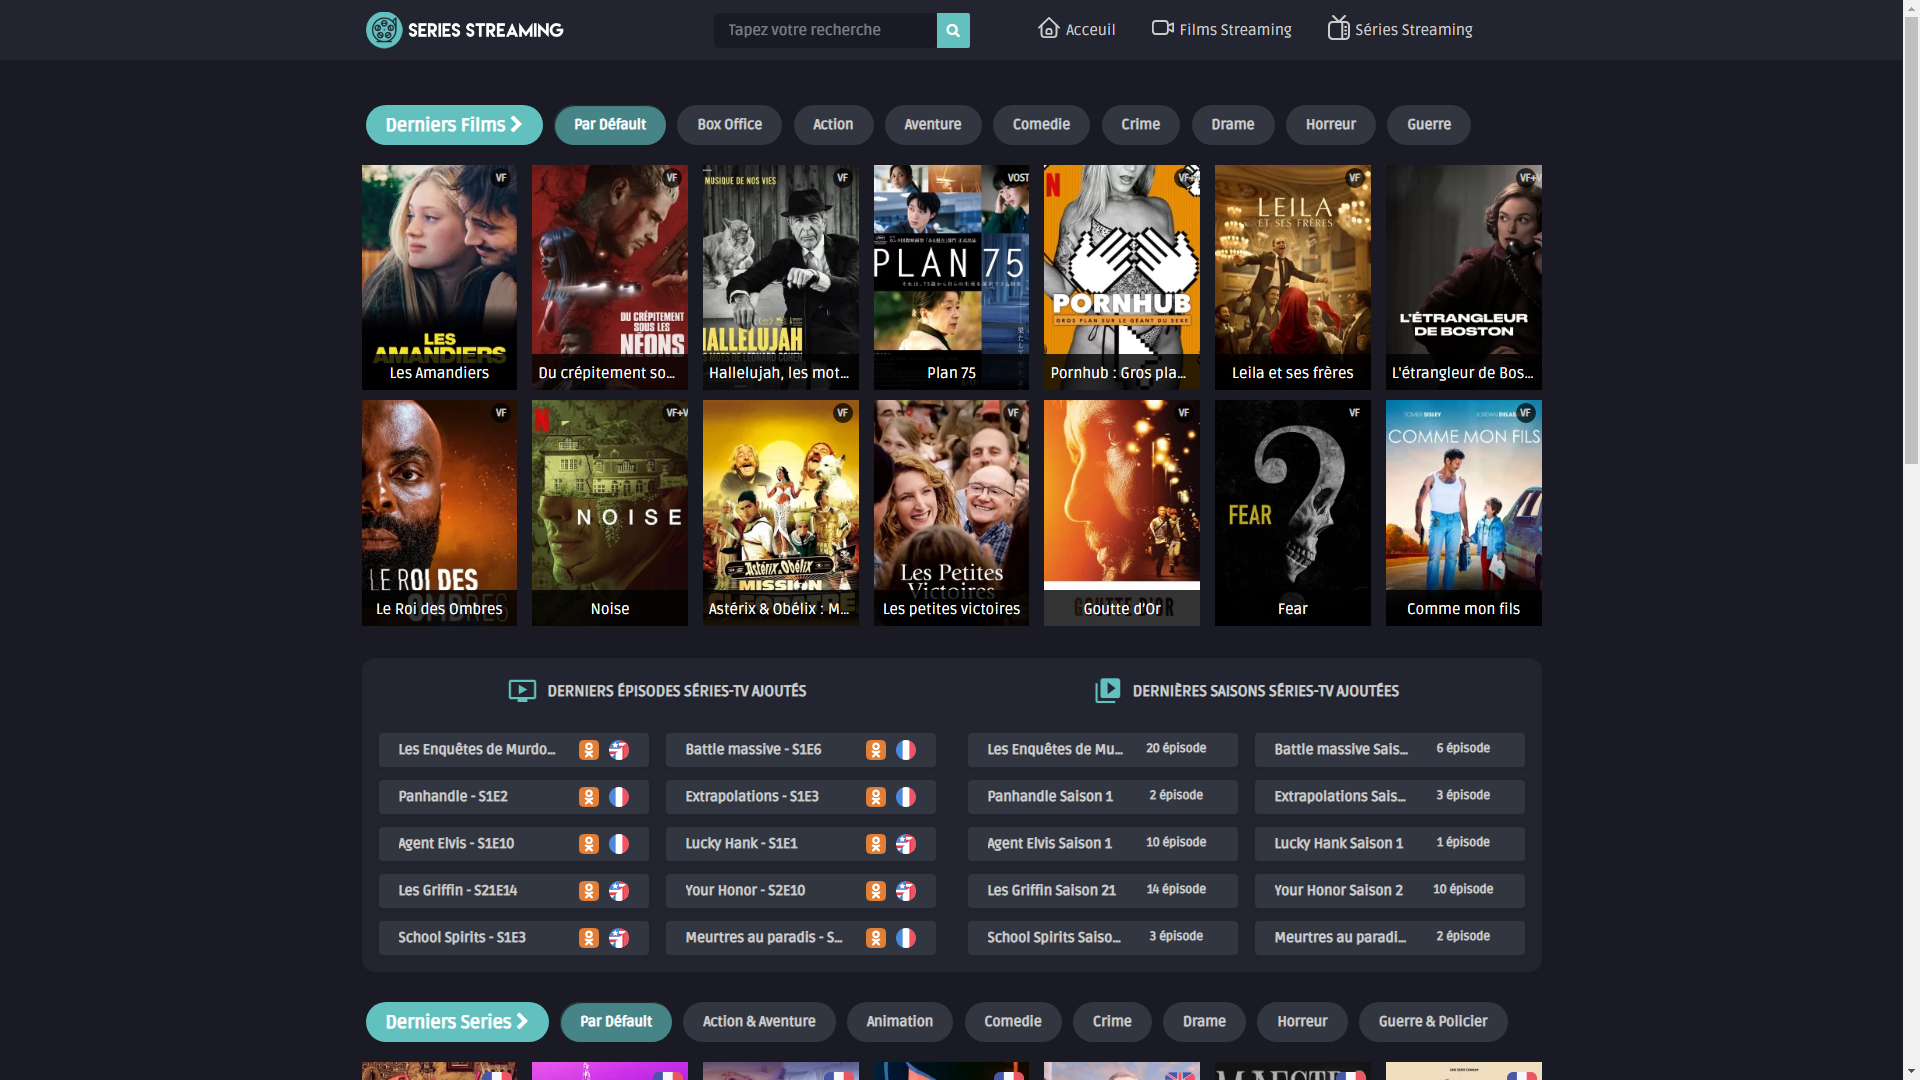
Task: Filter films by Crime
Action: click(1141, 125)
